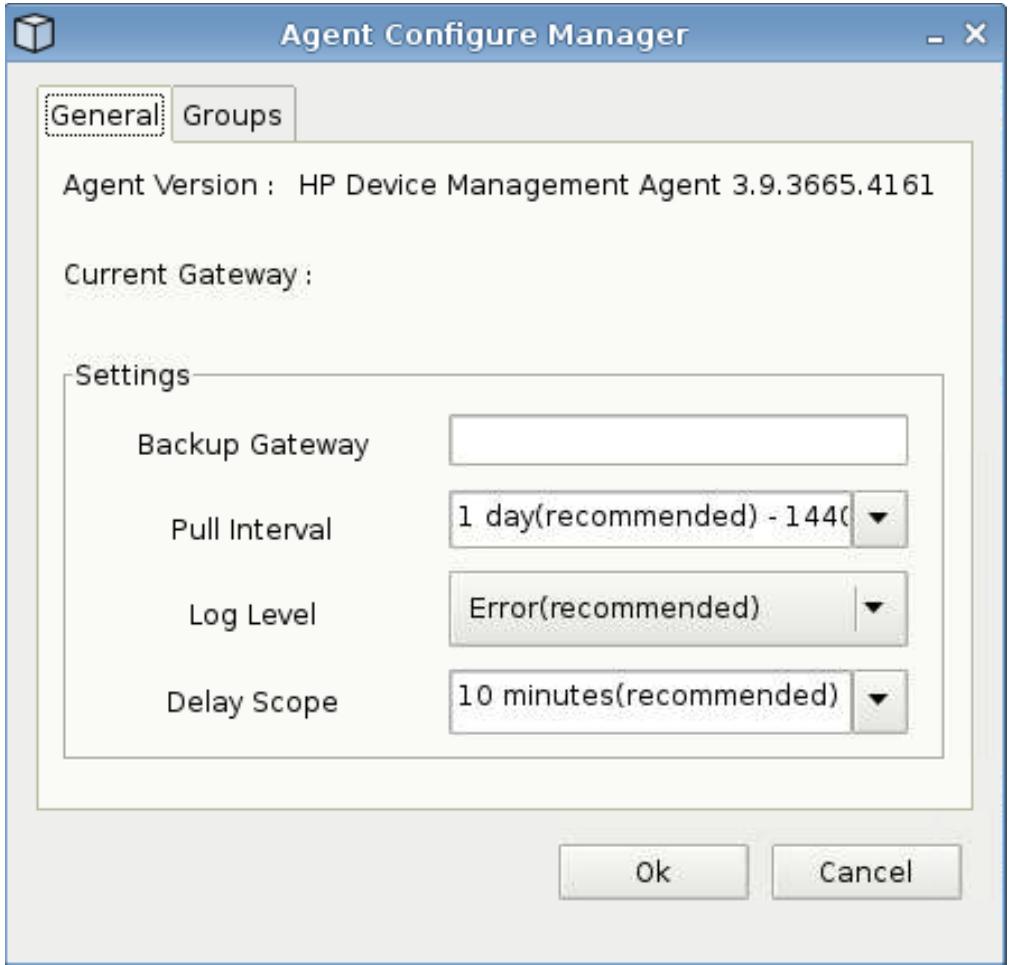The height and width of the screenshot is (965, 1012).
Task: Click the cube icon in the title bar
Action: pos(34,34)
